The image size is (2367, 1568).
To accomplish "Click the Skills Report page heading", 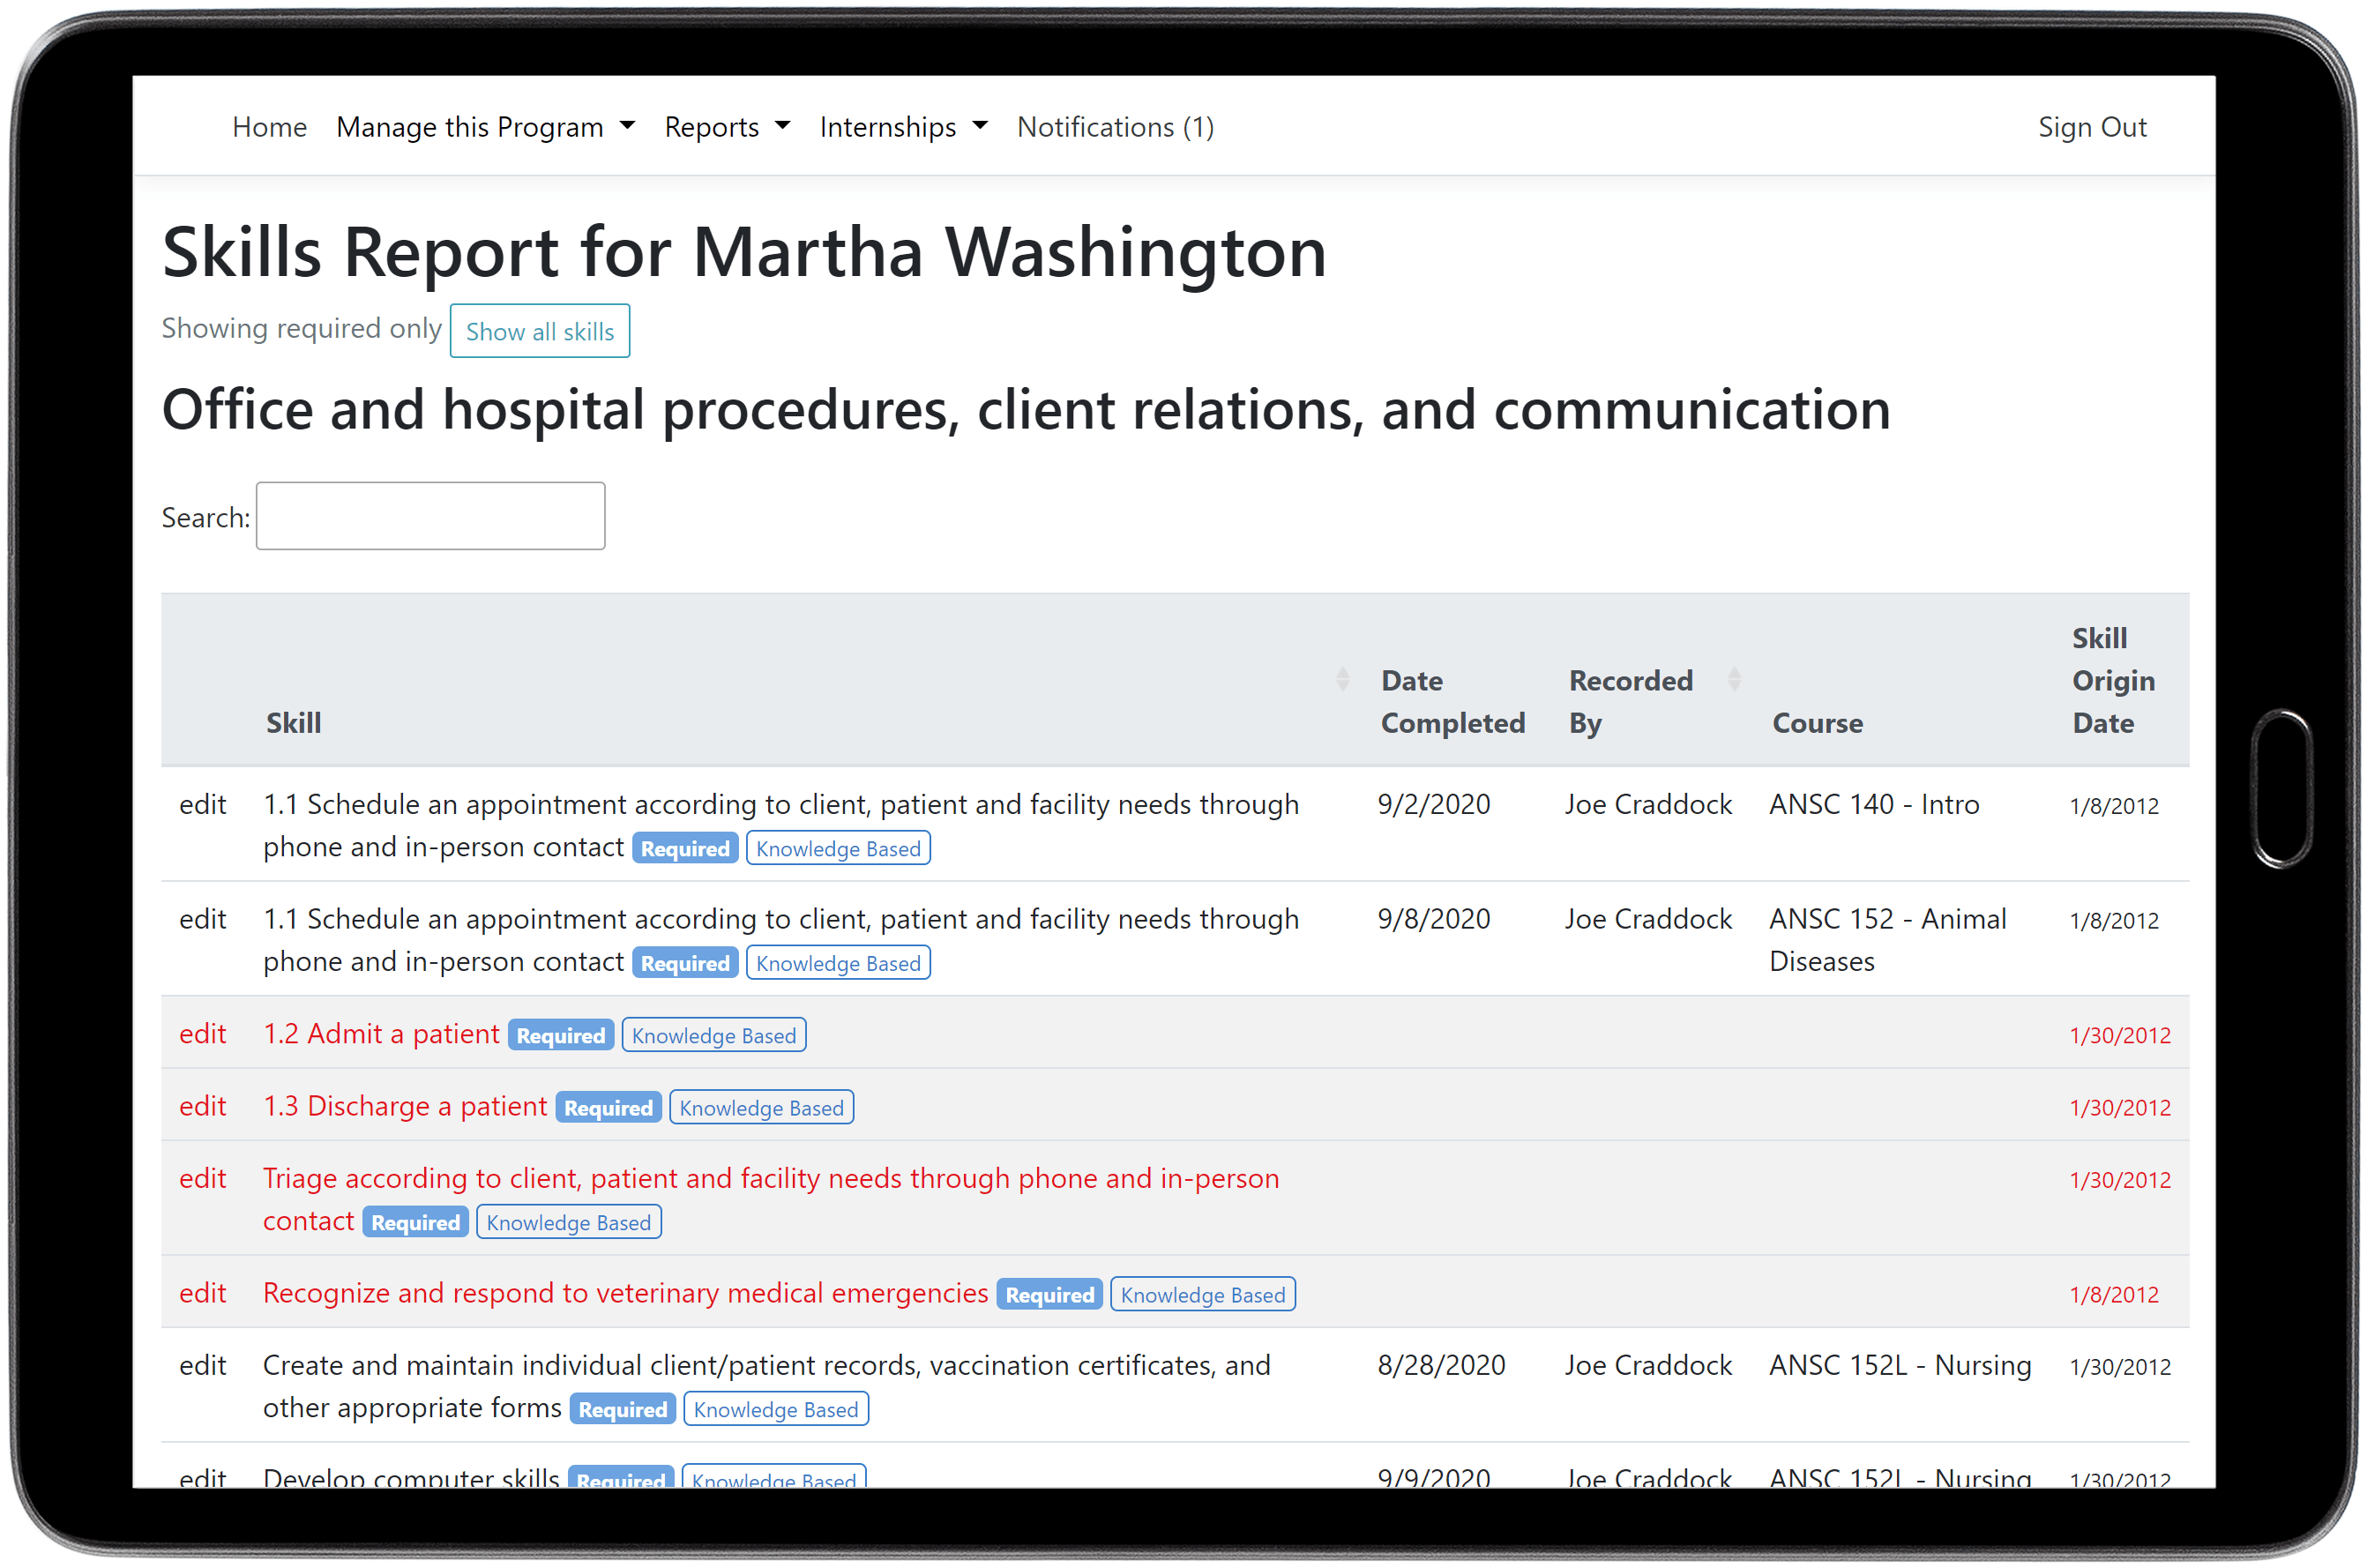I will click(x=744, y=252).
